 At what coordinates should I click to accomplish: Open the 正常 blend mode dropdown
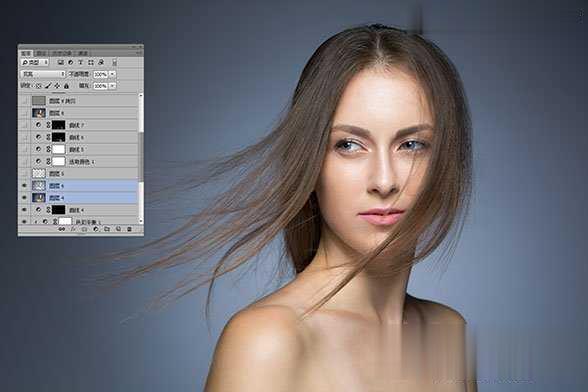pyautogui.click(x=43, y=74)
